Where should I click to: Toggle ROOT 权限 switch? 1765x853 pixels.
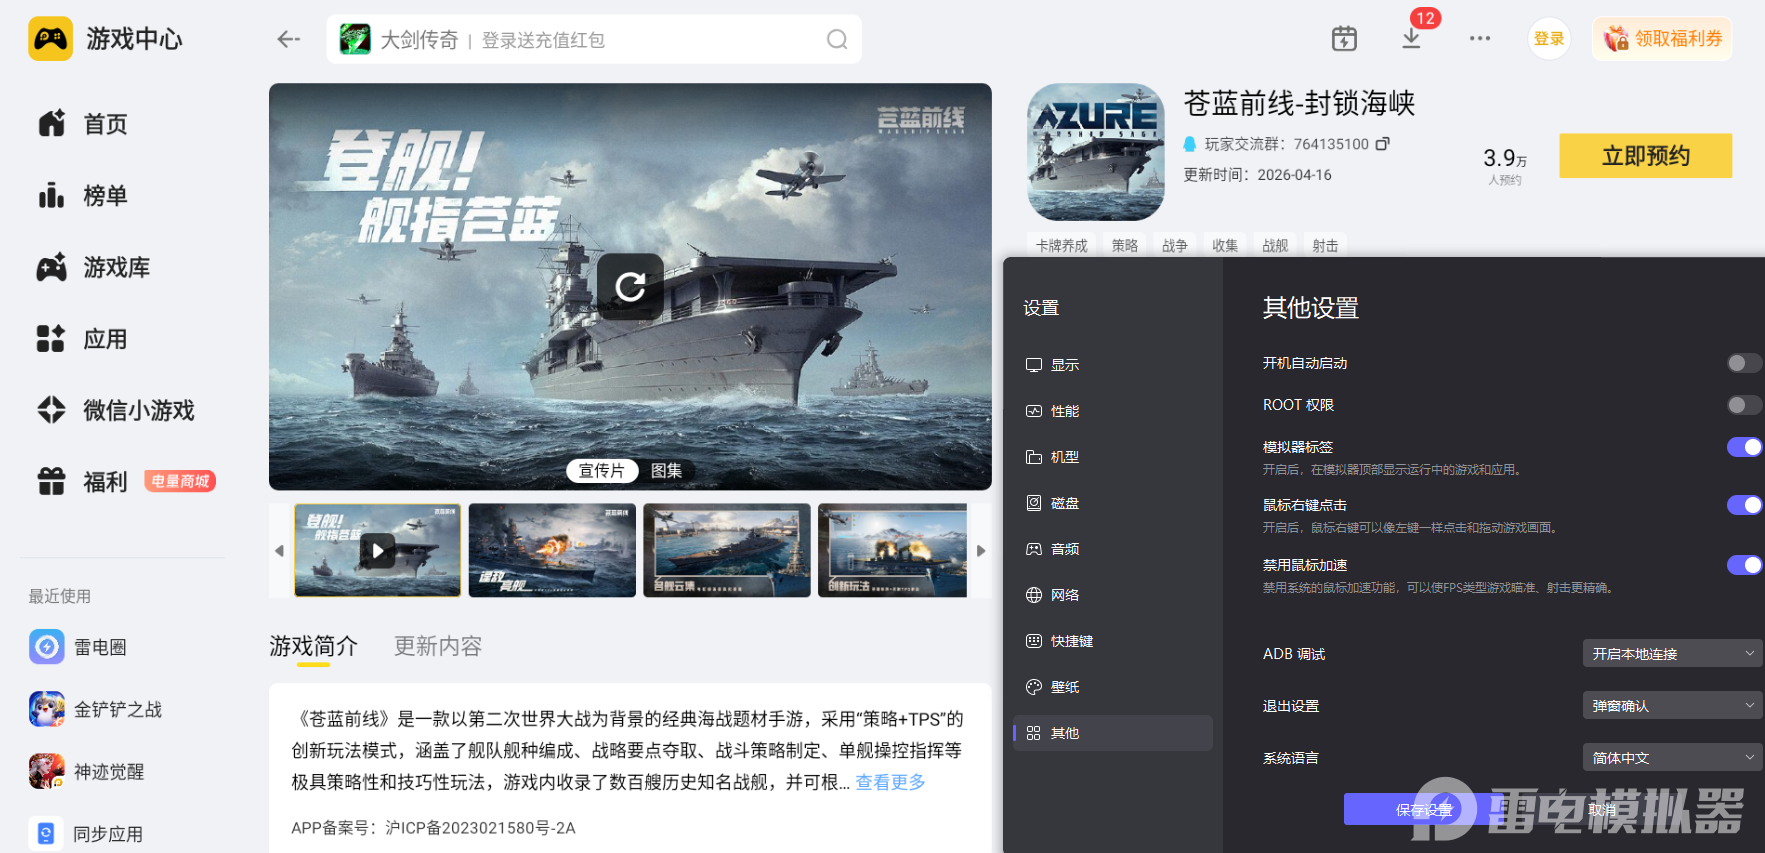click(x=1744, y=405)
